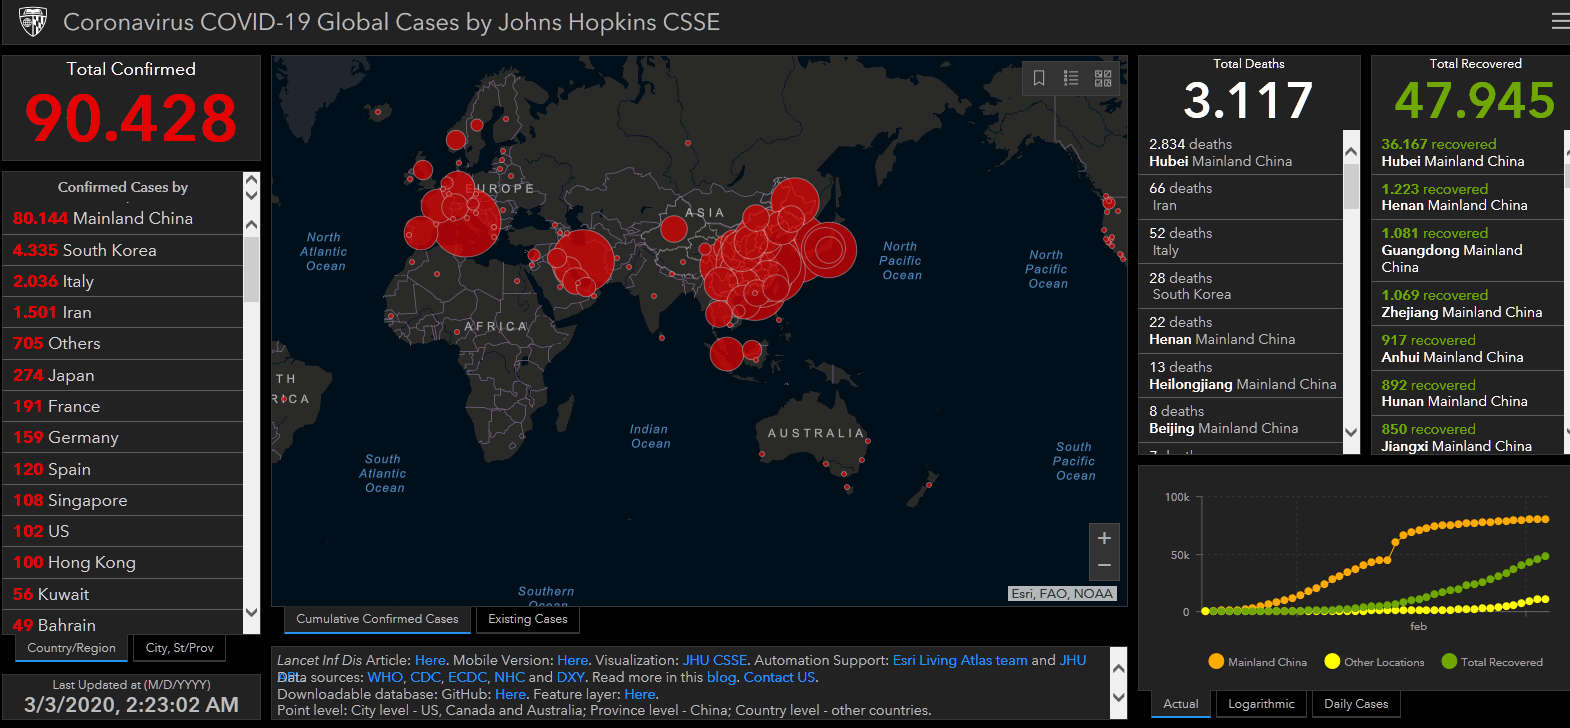Open the Esri Living Atlas team link
1570x728 pixels.
pos(960,660)
